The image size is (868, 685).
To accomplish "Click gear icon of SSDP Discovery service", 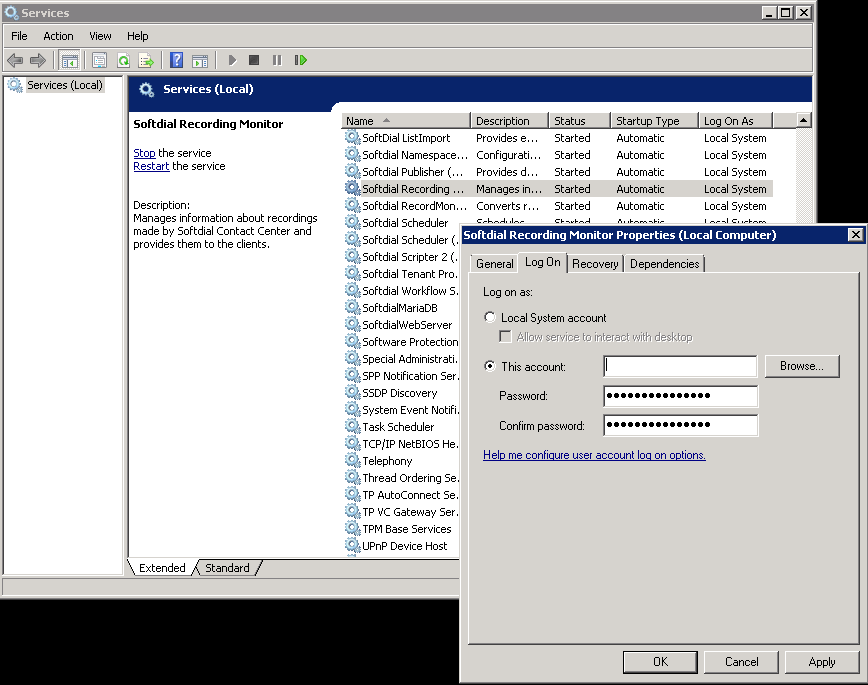I will click(353, 393).
